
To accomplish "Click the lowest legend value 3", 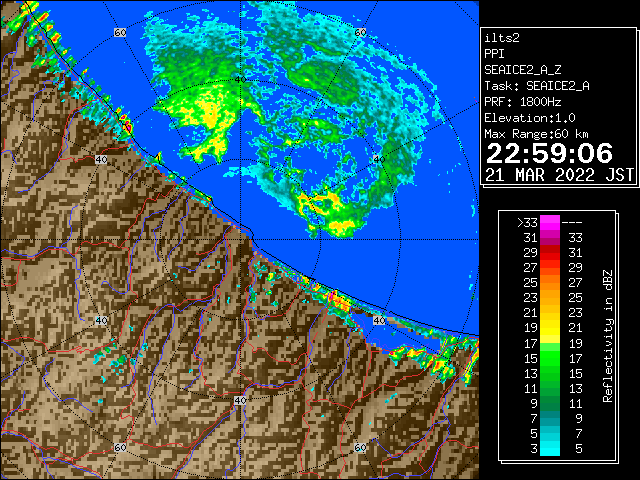I will click(534, 449).
